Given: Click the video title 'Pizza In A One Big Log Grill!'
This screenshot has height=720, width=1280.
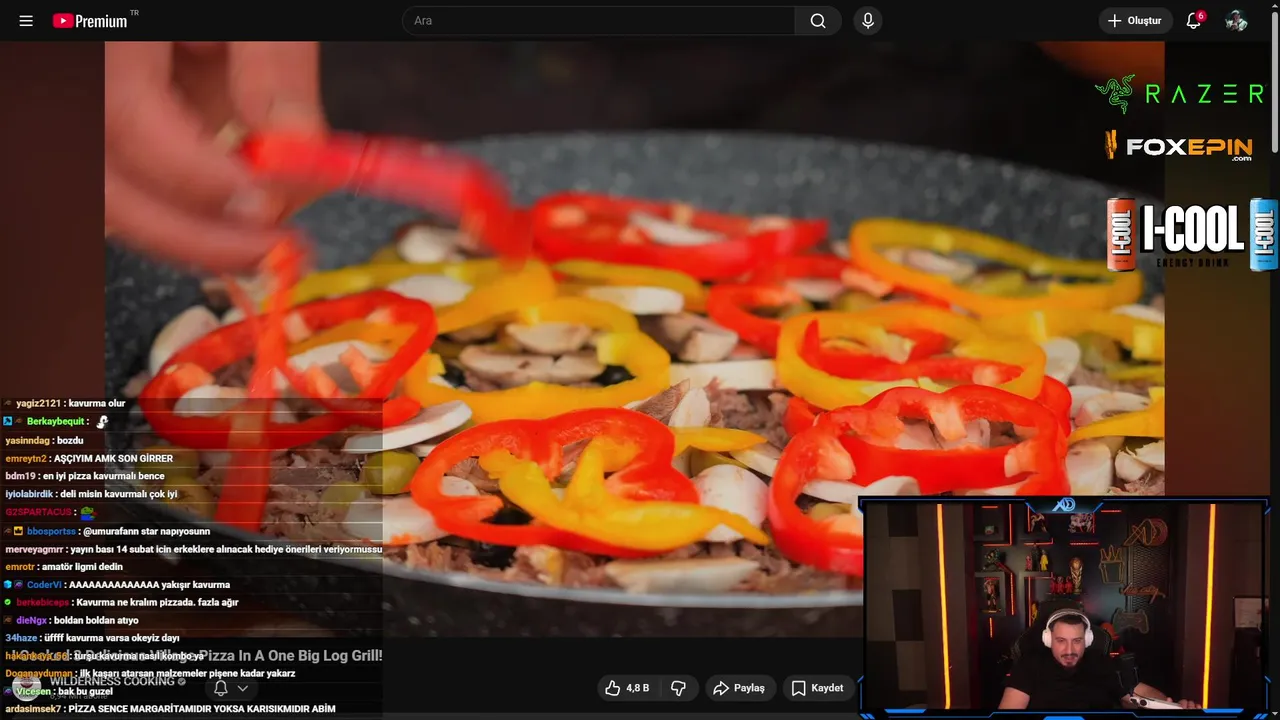Looking at the screenshot, I should [x=290, y=656].
